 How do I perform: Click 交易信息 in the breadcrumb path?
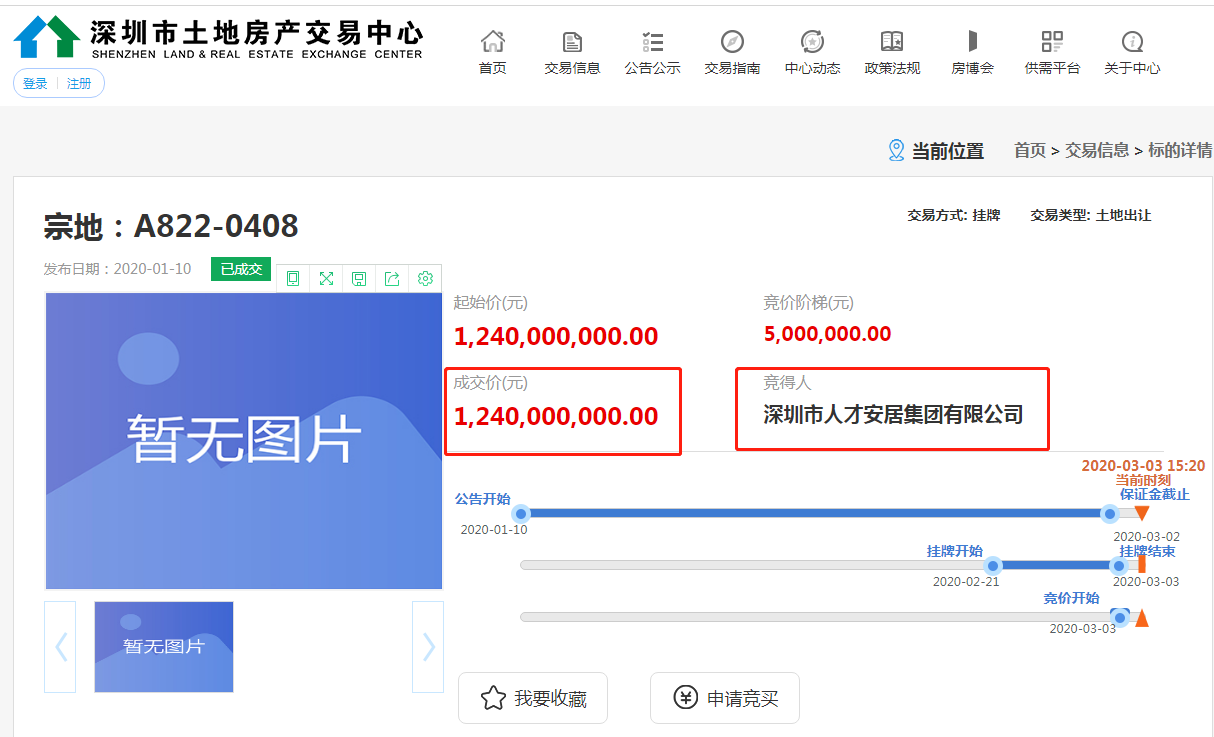click(x=1097, y=150)
